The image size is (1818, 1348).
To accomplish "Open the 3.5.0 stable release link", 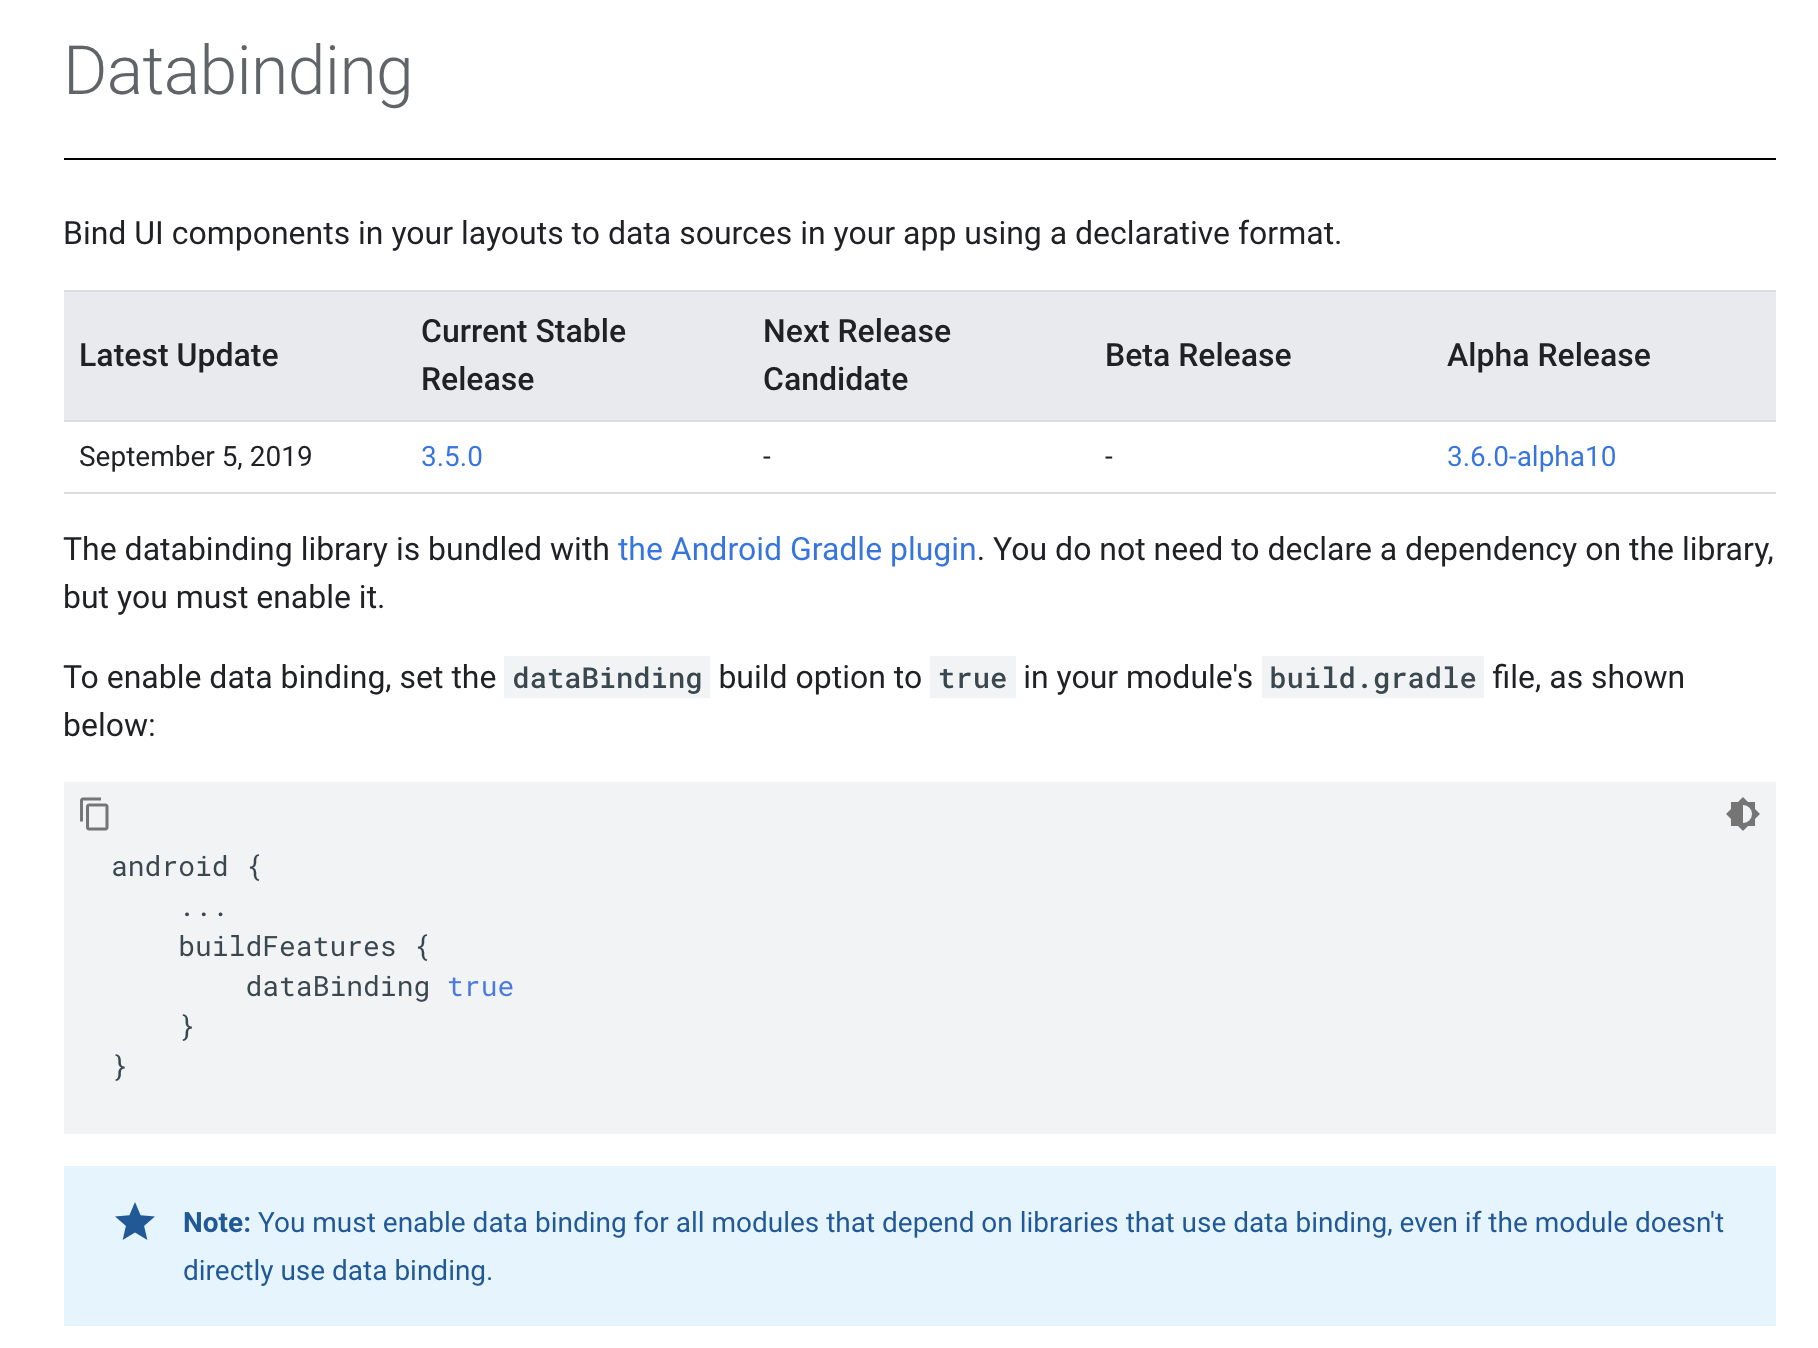I will pyautogui.click(x=451, y=457).
